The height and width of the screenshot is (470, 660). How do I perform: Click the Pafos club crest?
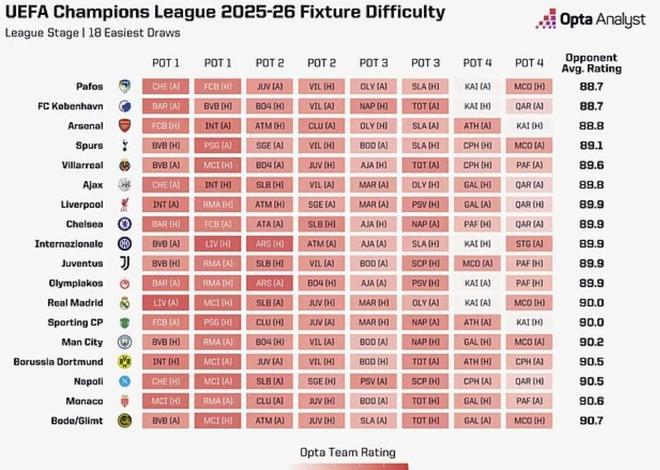click(x=125, y=87)
